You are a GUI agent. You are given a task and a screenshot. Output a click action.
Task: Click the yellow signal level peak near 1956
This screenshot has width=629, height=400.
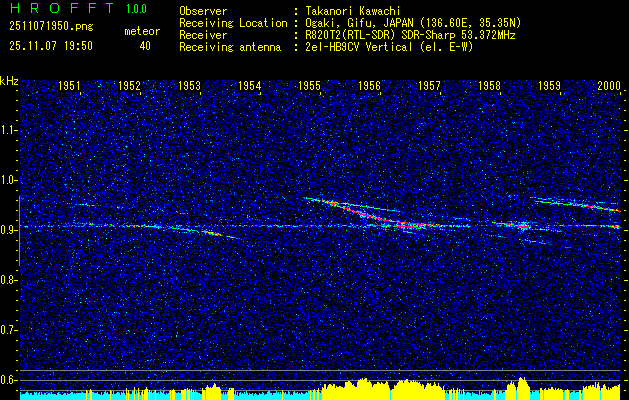coord(364,387)
